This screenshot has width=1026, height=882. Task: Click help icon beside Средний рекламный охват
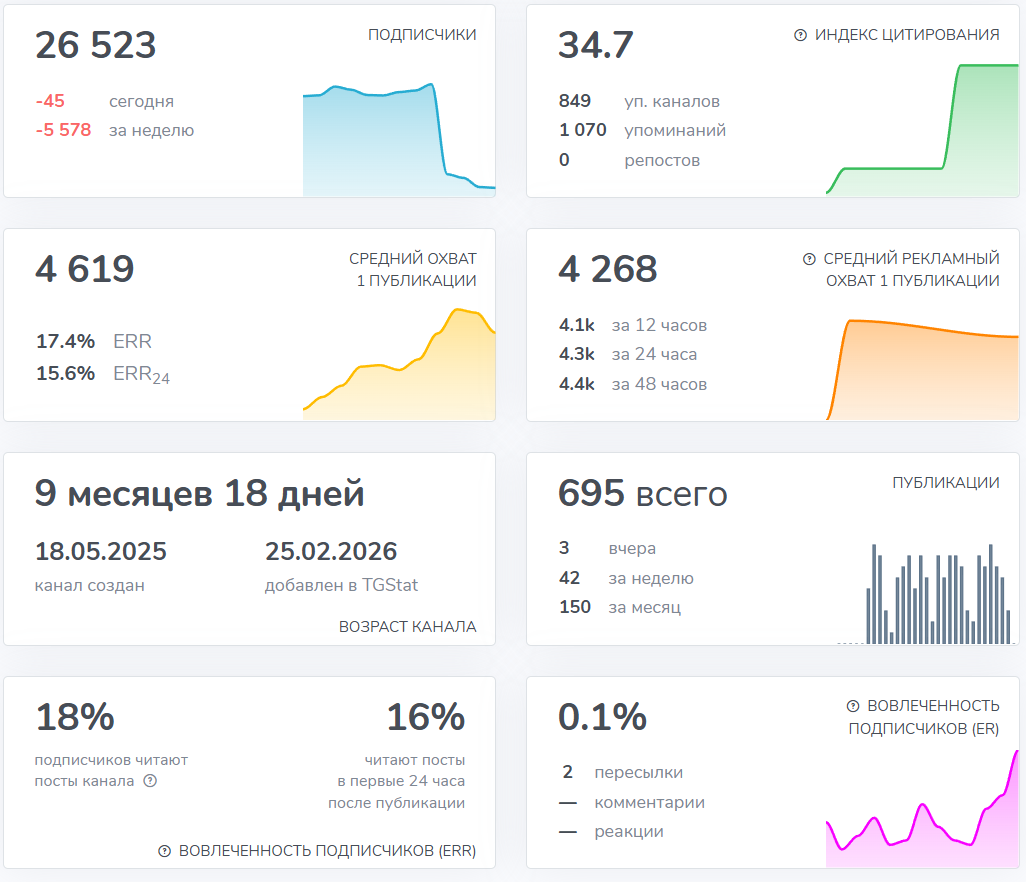pyautogui.click(x=809, y=259)
